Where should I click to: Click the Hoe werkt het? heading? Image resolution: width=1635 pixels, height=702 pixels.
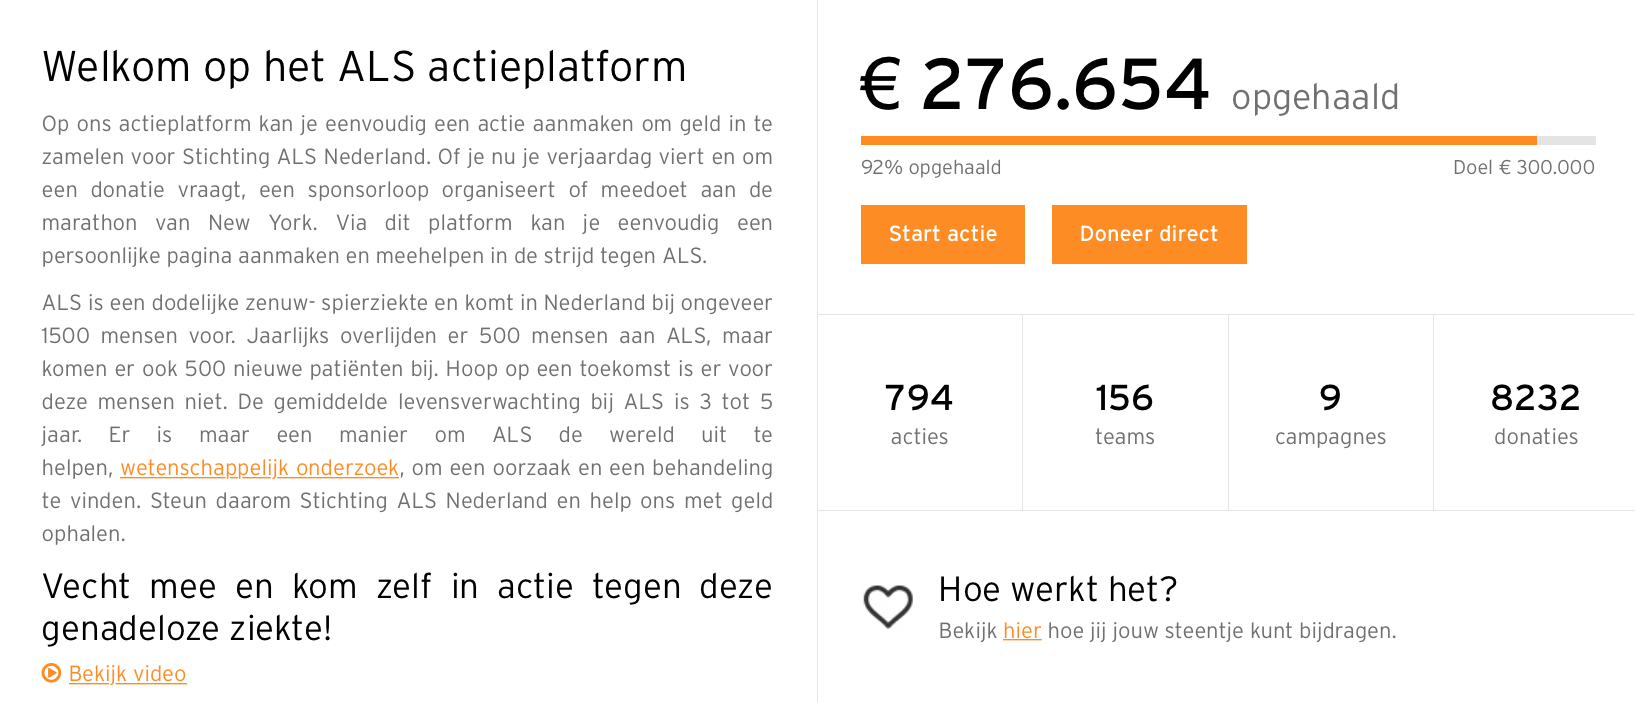[1058, 589]
